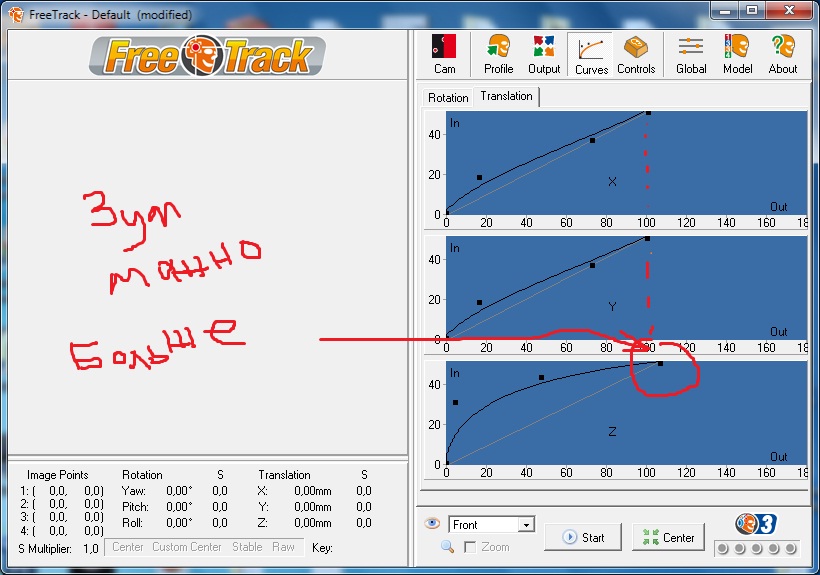Open the Controls section

tap(636, 54)
